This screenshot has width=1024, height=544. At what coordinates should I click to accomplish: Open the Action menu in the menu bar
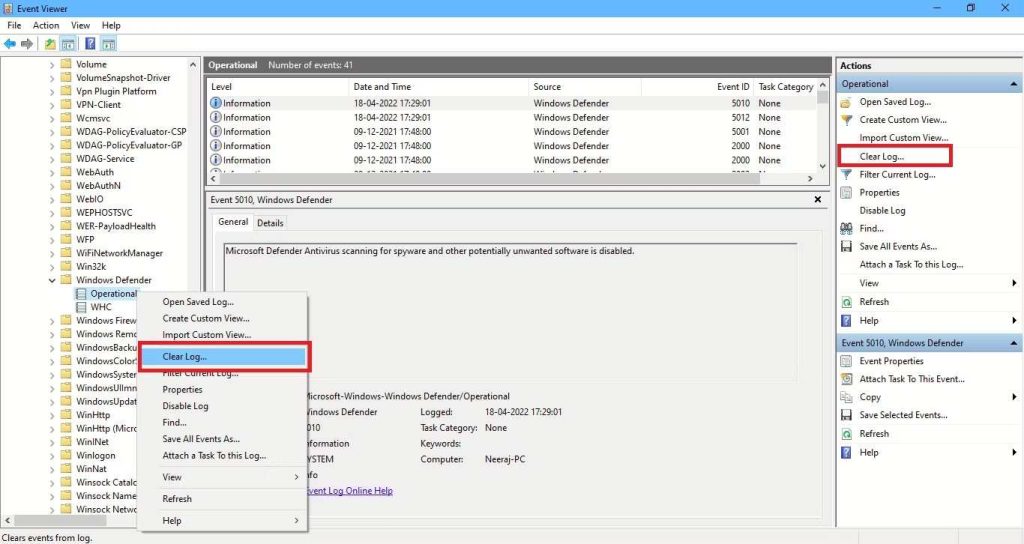(x=46, y=25)
